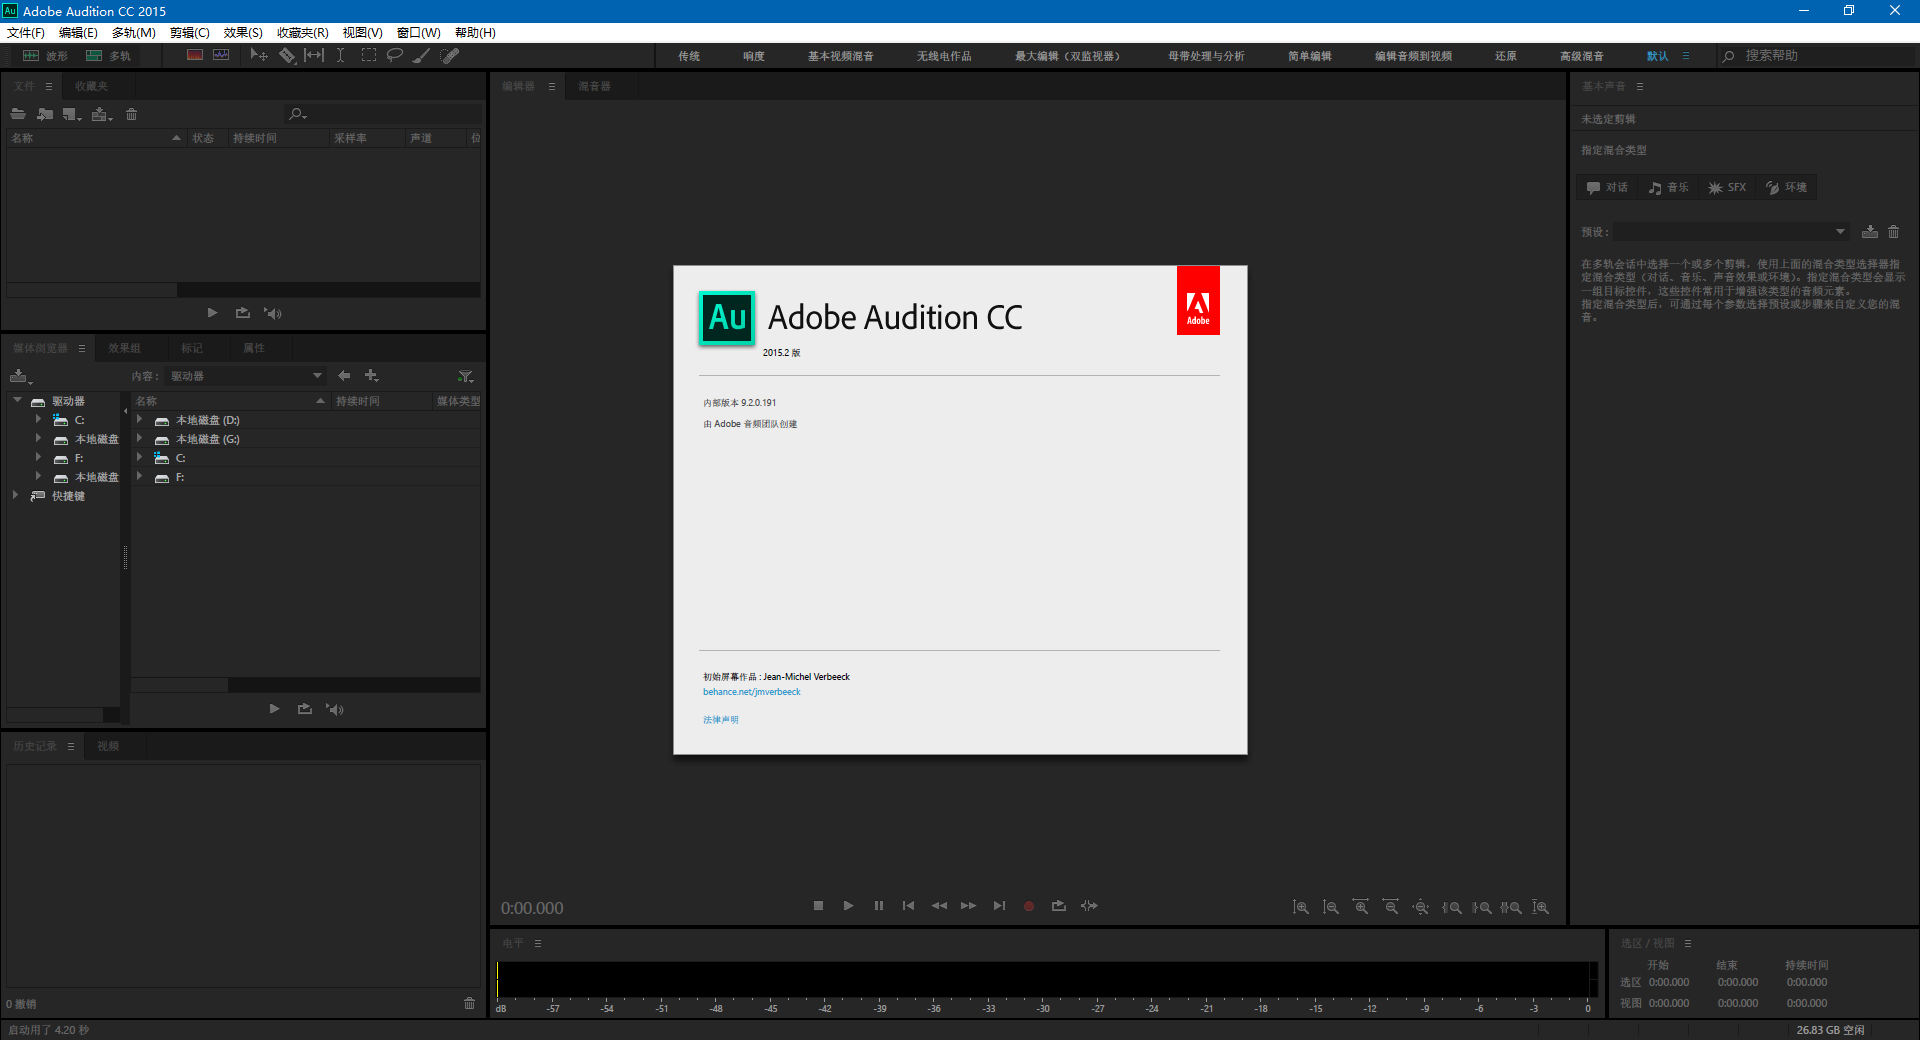Select the Ambience (环境) mix type button
Screen dimensions: 1920x1040
coord(1786,187)
